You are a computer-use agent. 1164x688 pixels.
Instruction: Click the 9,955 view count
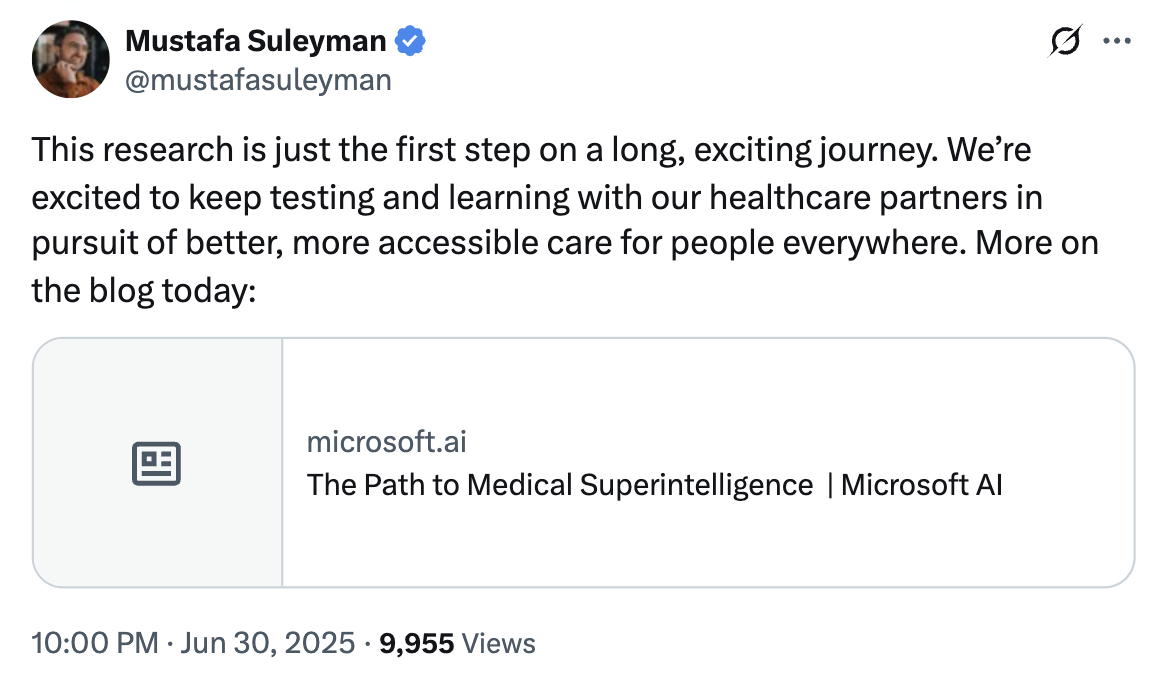(416, 643)
